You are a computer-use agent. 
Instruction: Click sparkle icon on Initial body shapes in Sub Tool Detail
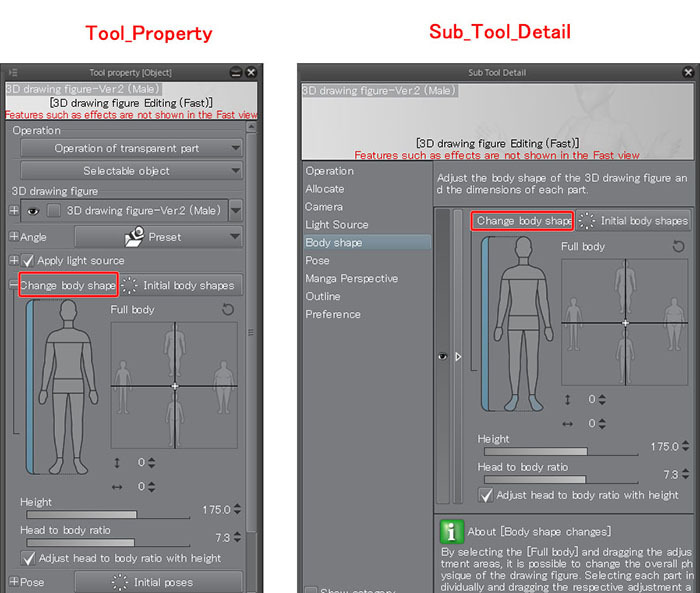tap(587, 221)
